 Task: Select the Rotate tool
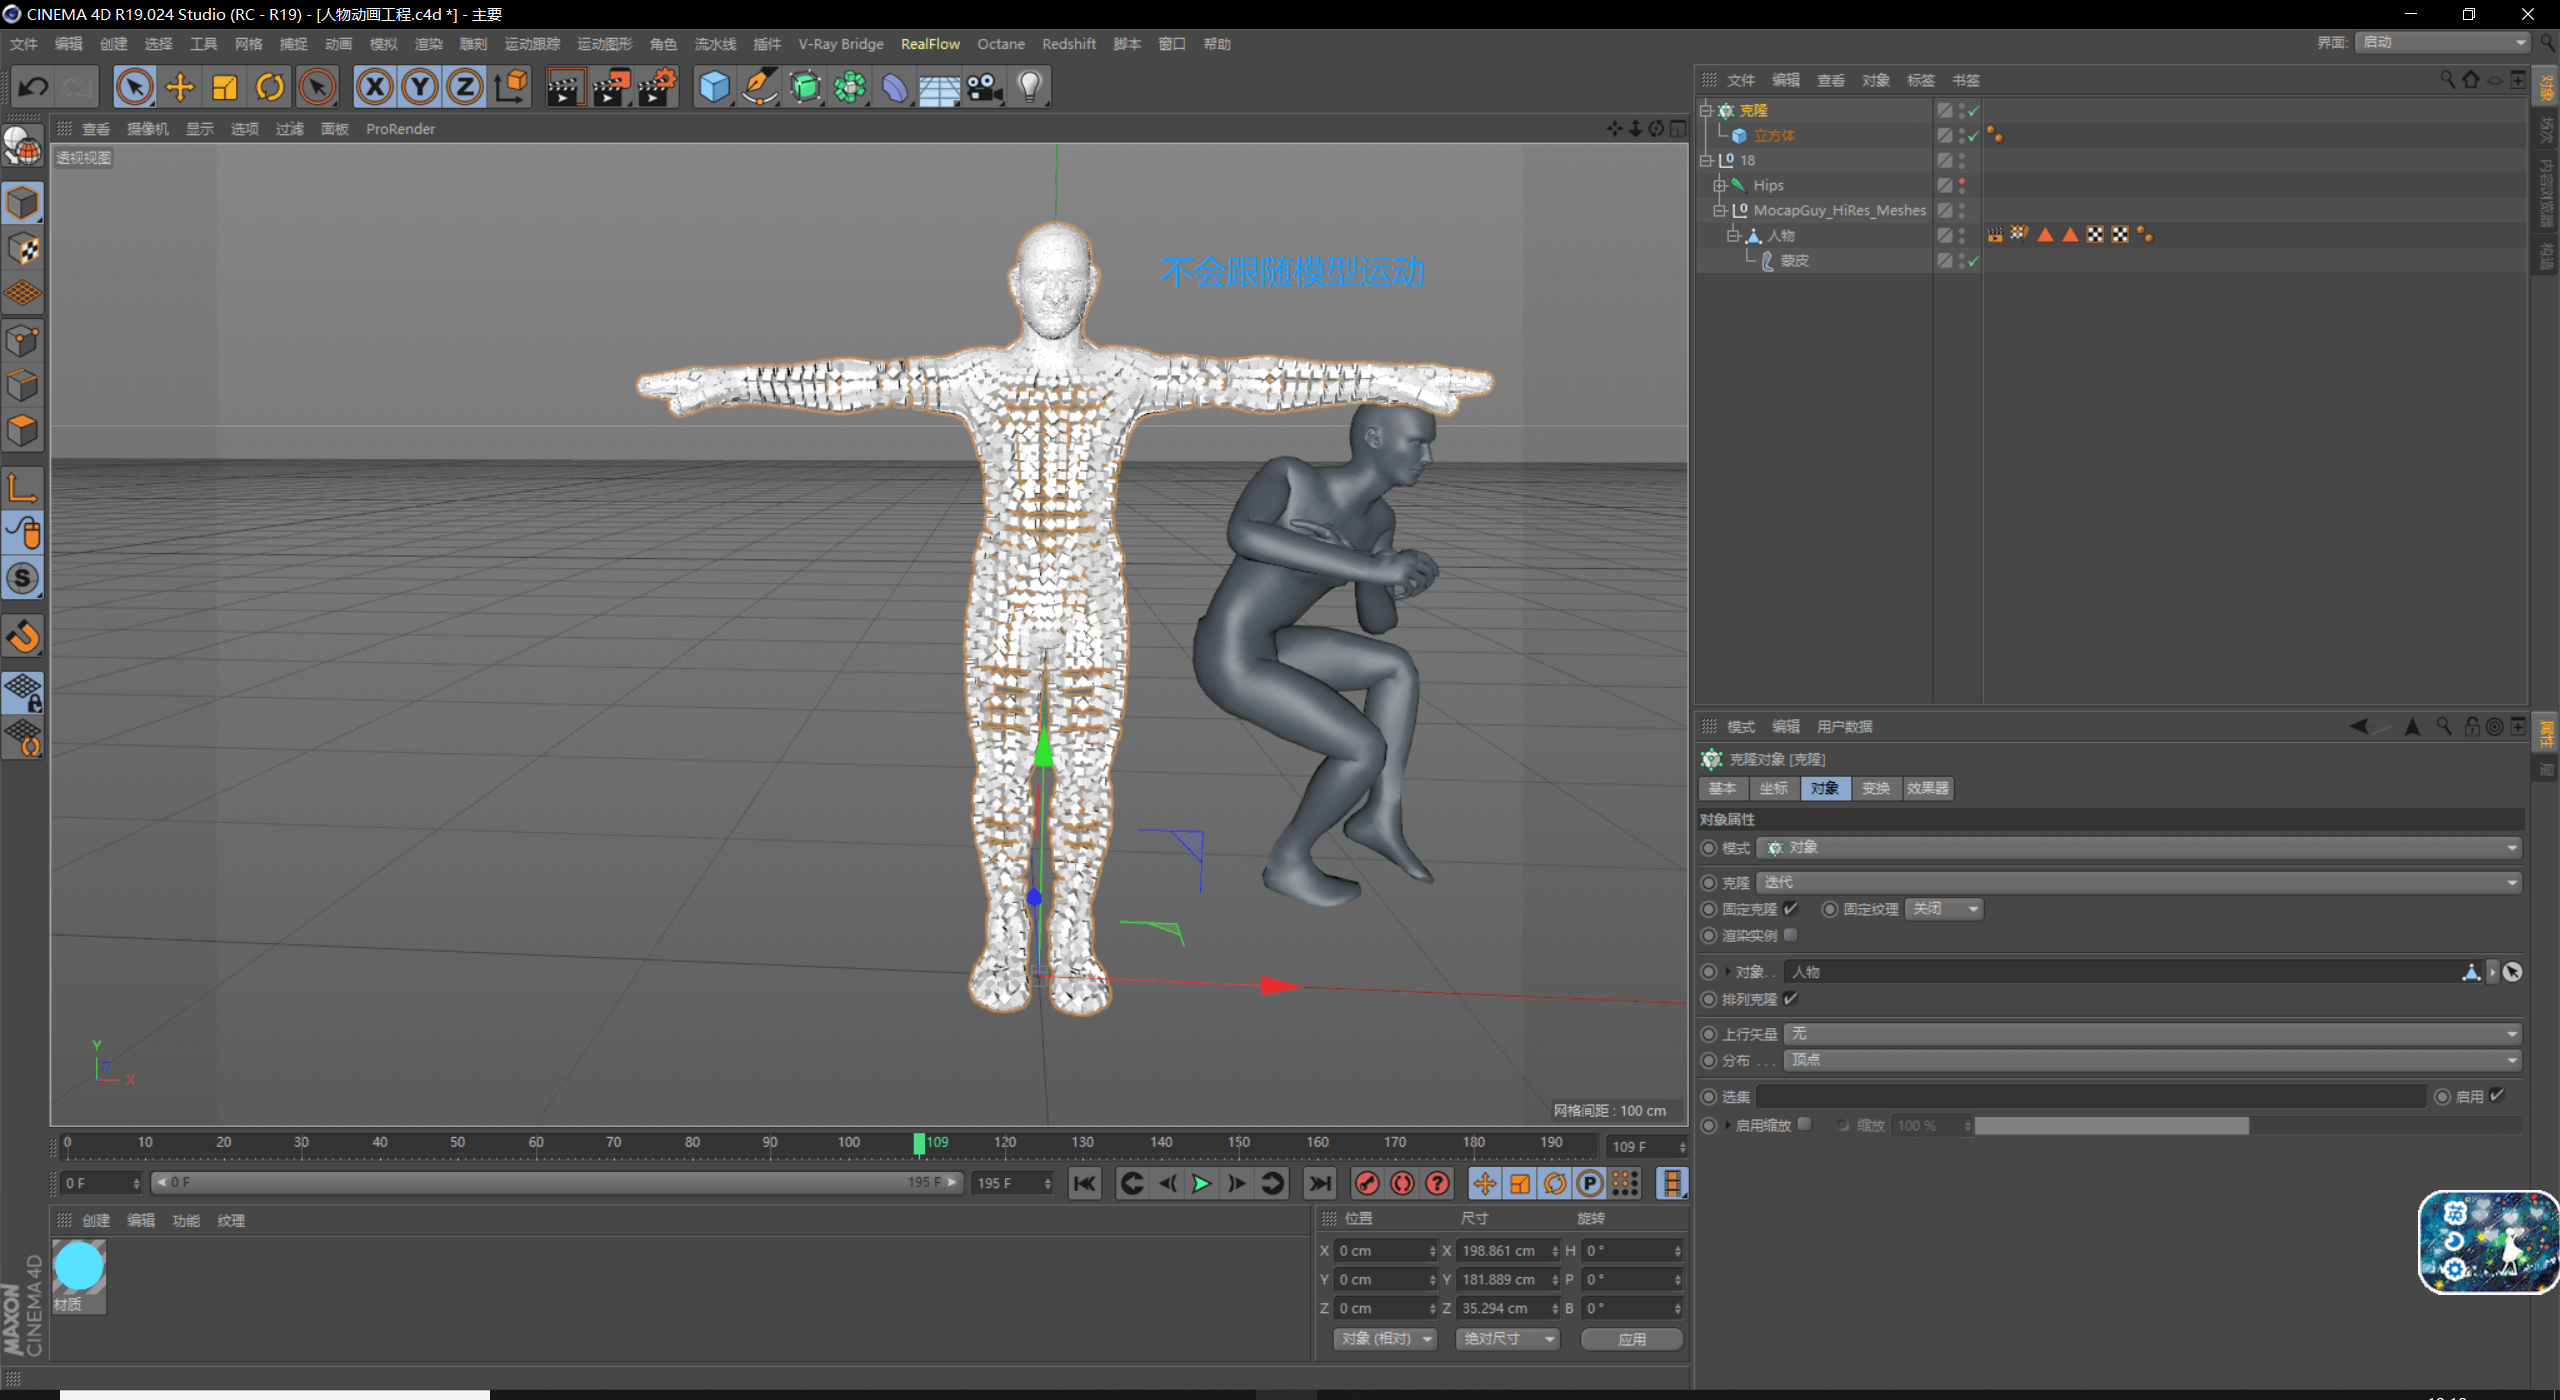point(270,87)
